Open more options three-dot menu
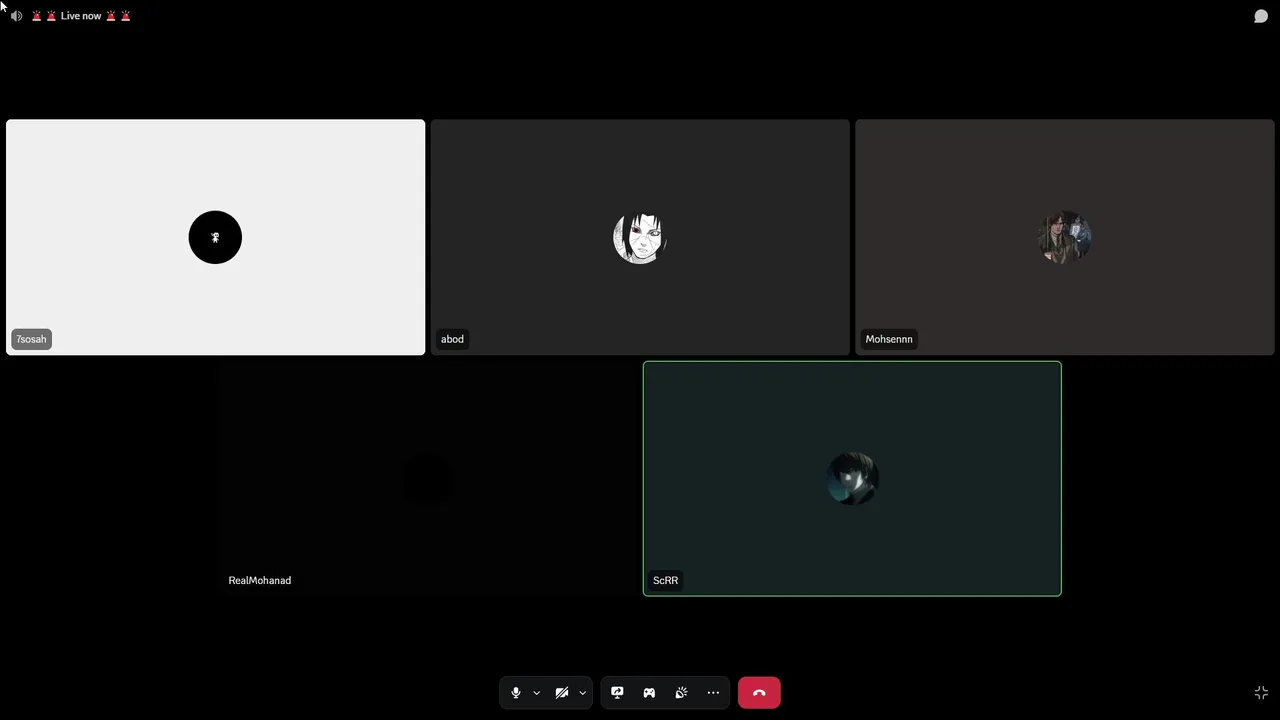1280x720 pixels. [713, 693]
